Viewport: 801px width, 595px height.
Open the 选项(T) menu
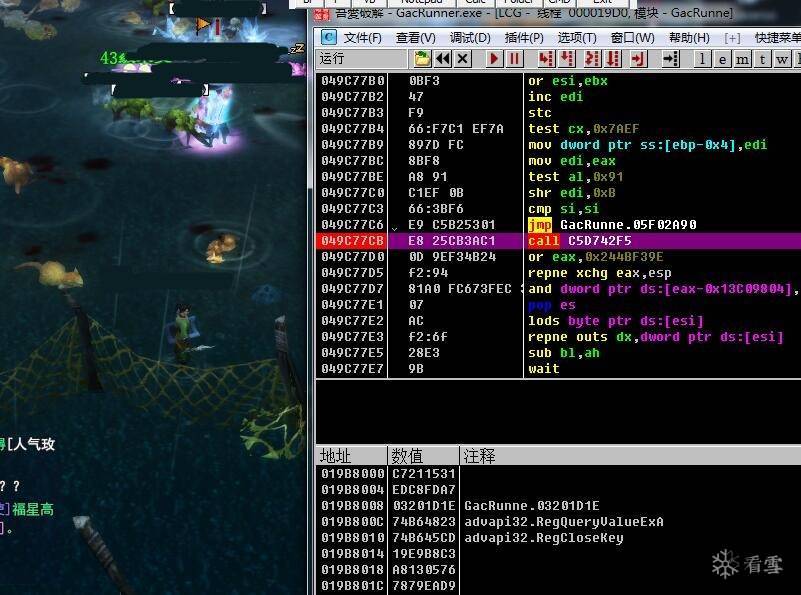coord(577,37)
